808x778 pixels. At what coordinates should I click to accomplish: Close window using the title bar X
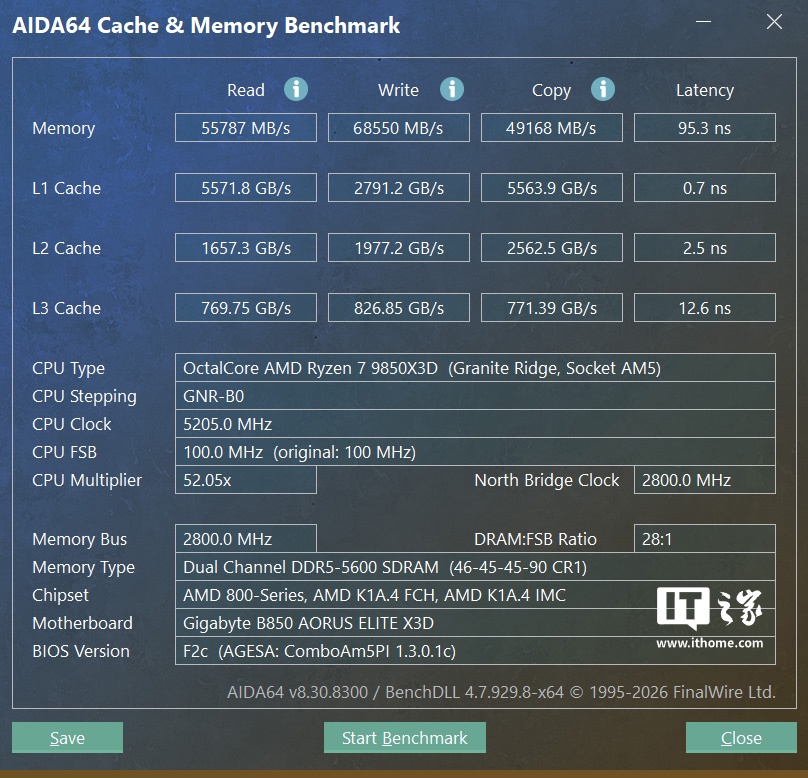pyautogui.click(x=774, y=22)
